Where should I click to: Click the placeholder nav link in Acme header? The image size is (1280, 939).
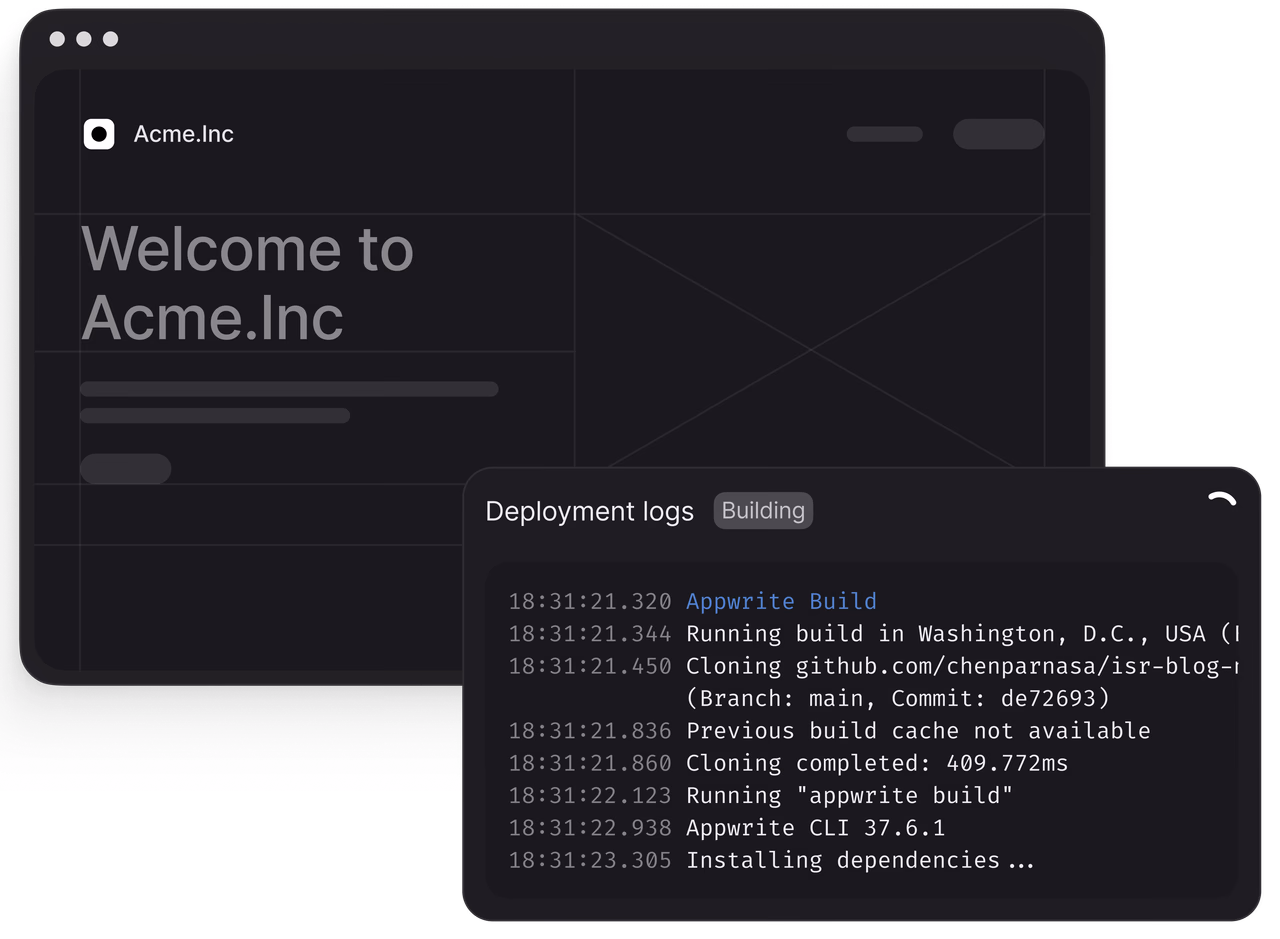885,134
